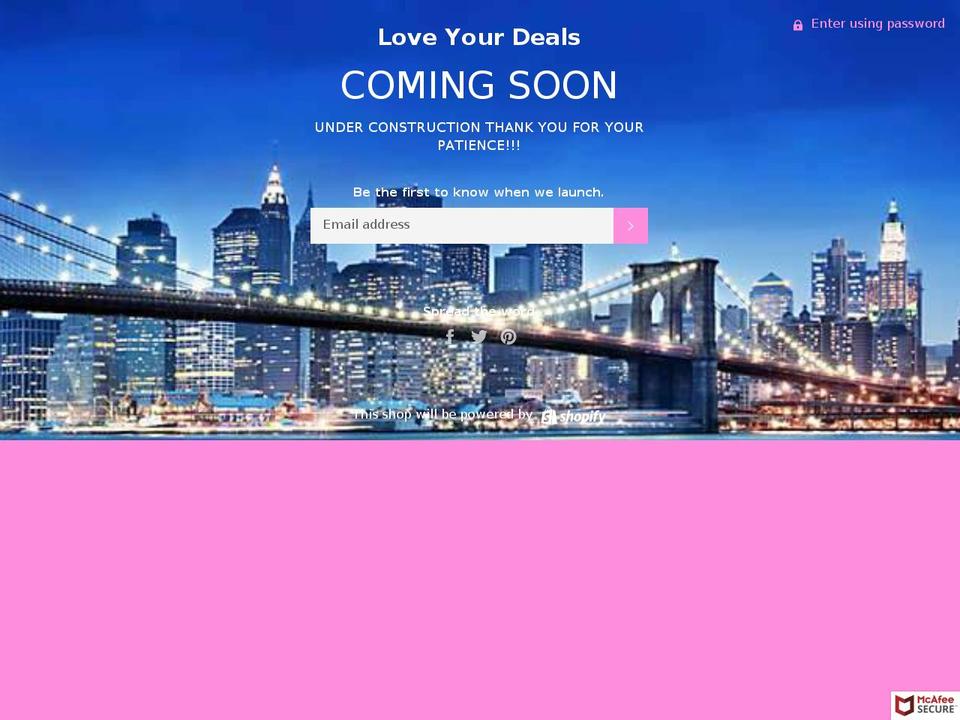Click the 'Be the first to know' text

click(479, 192)
